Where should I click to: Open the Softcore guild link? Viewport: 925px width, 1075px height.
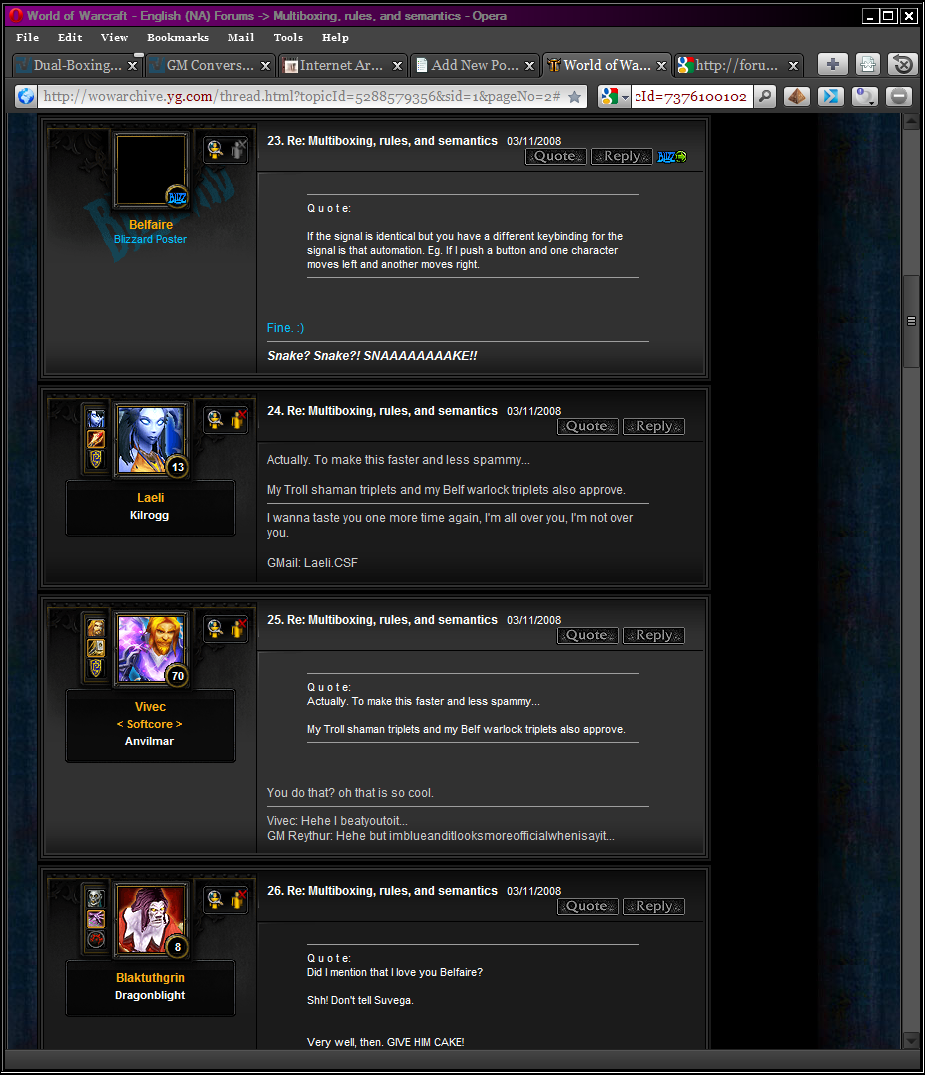pos(149,724)
